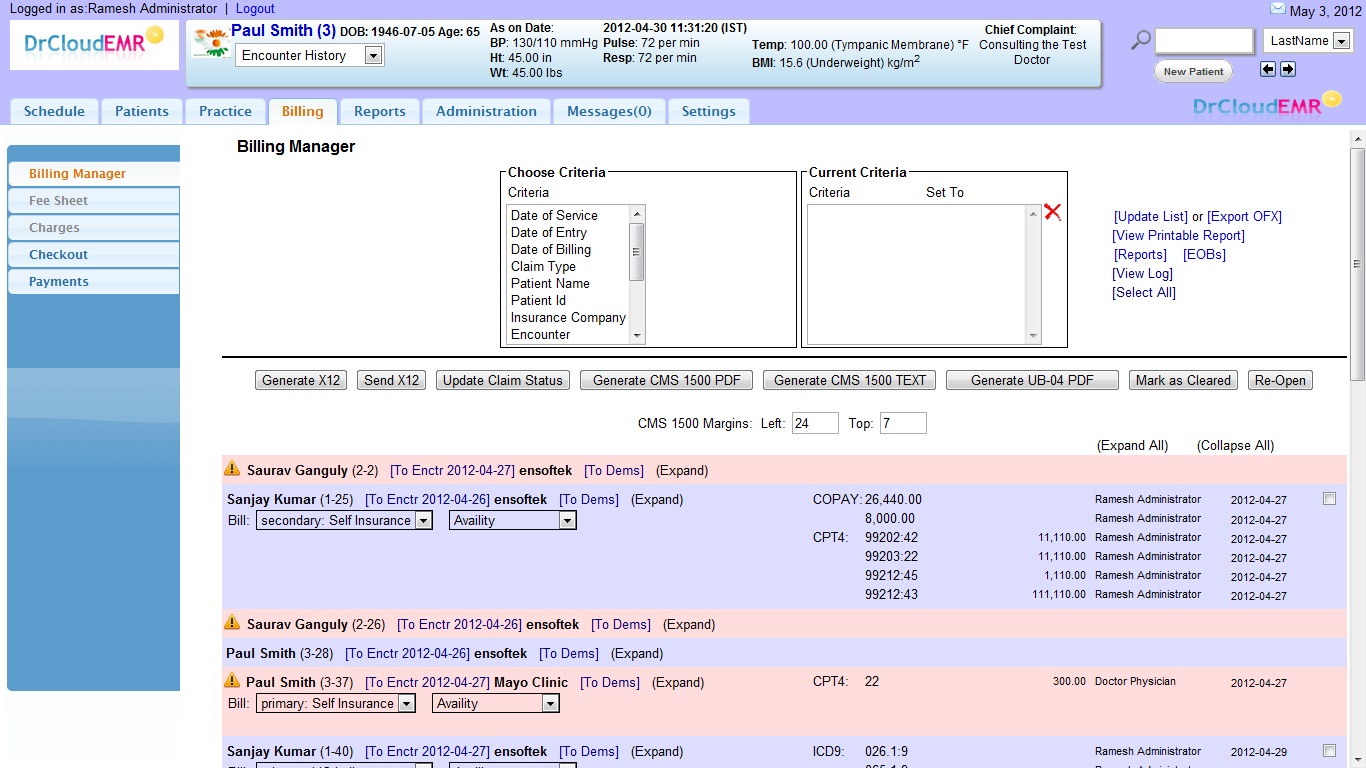Expand the Paul Smith (3-28) encounter

pyautogui.click(x=637, y=653)
